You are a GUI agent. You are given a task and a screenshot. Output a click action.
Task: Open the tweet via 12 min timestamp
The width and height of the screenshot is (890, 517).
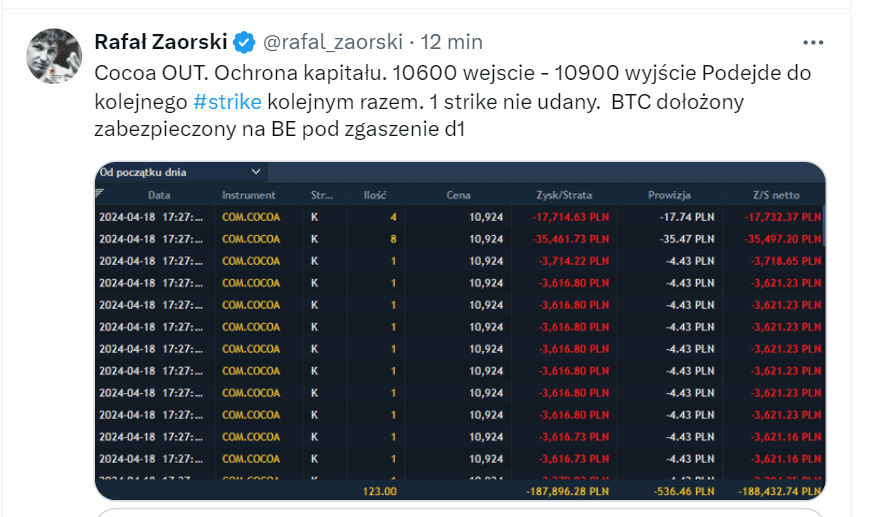coord(451,42)
